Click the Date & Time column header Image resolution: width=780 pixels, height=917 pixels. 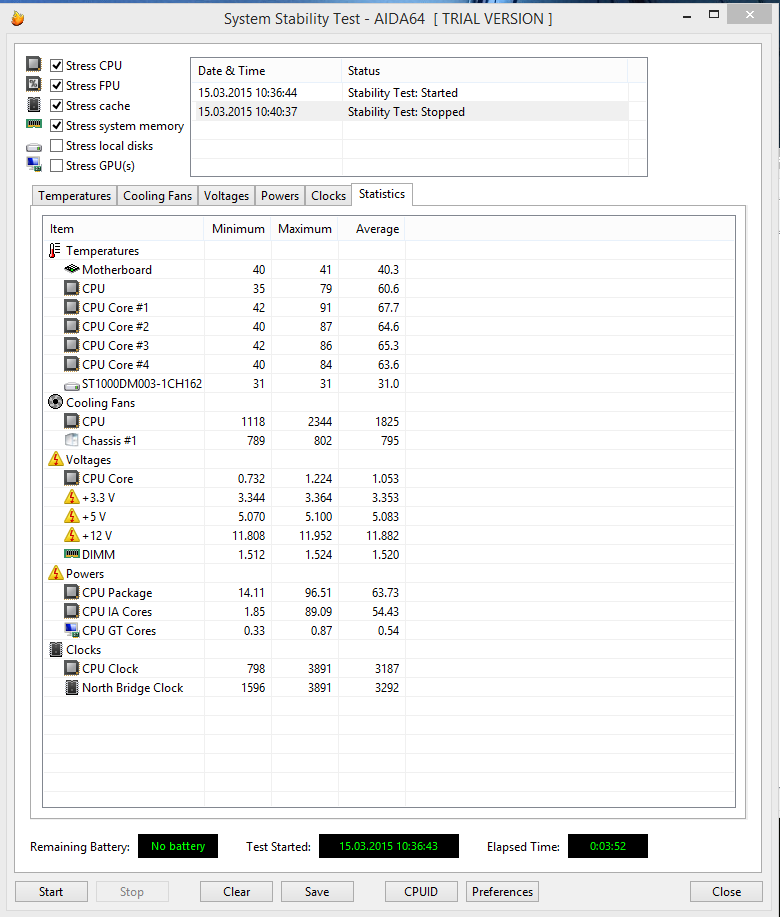[x=267, y=71]
